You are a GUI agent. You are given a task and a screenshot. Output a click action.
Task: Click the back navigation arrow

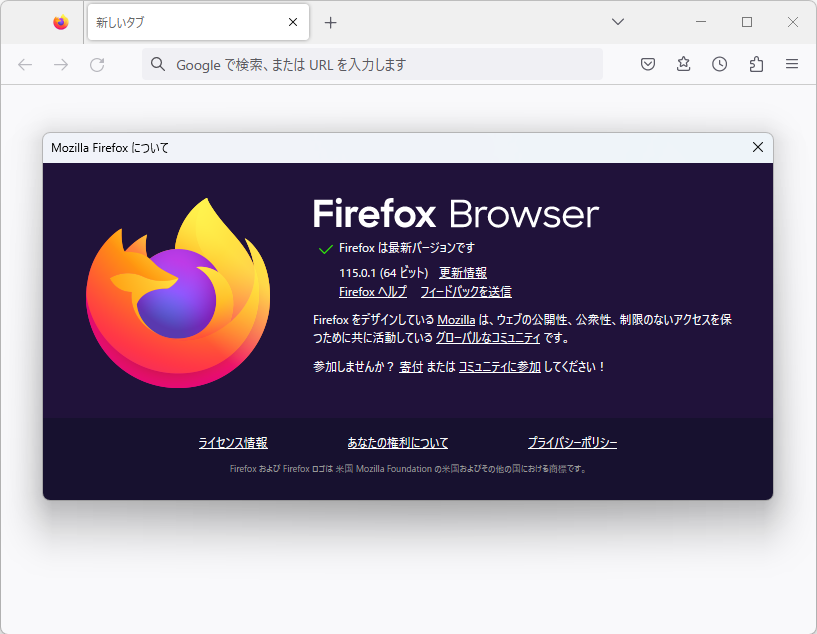click(24, 64)
